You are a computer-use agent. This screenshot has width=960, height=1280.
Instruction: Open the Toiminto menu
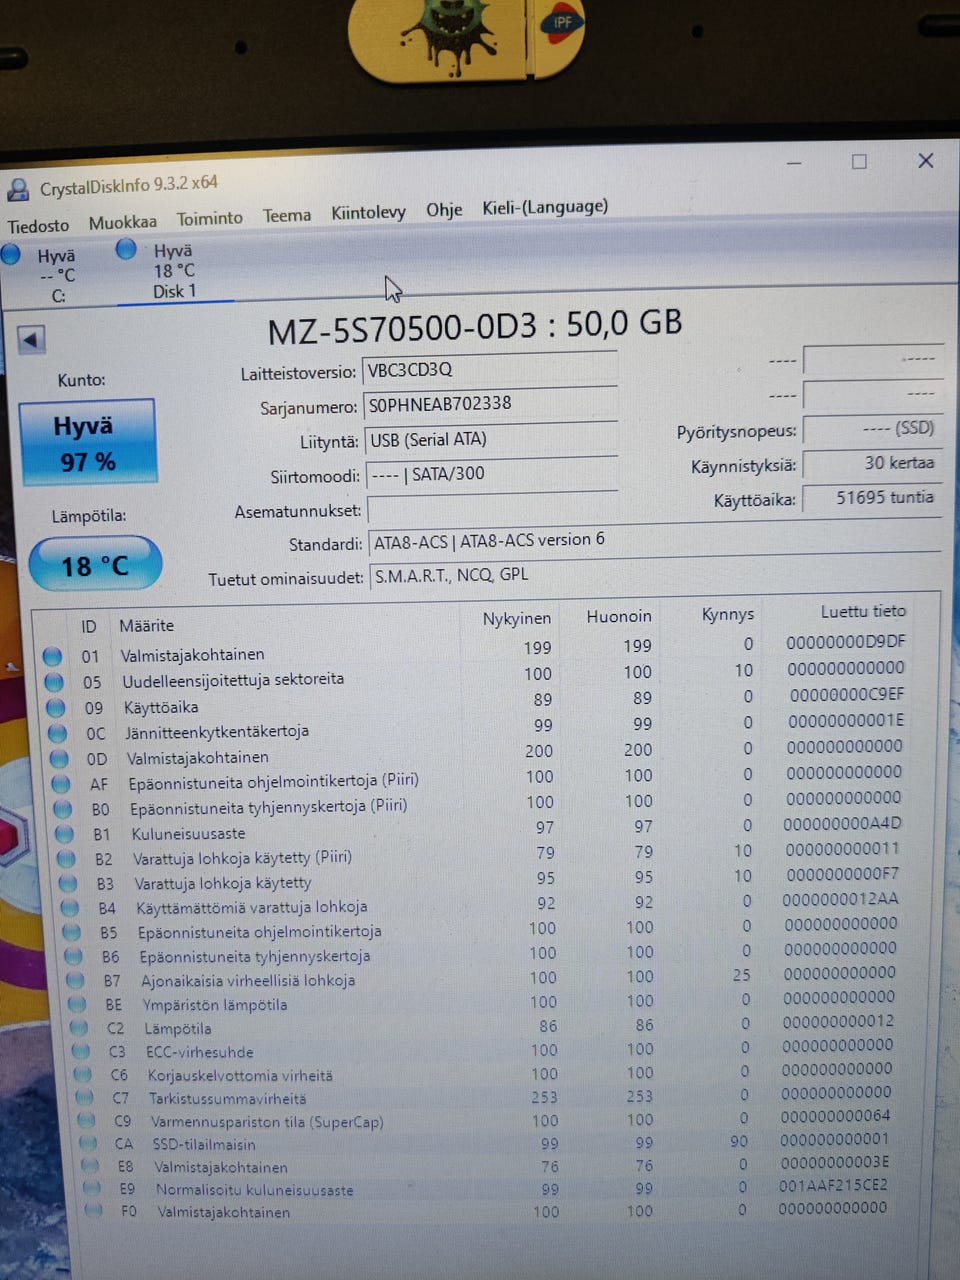coord(210,219)
